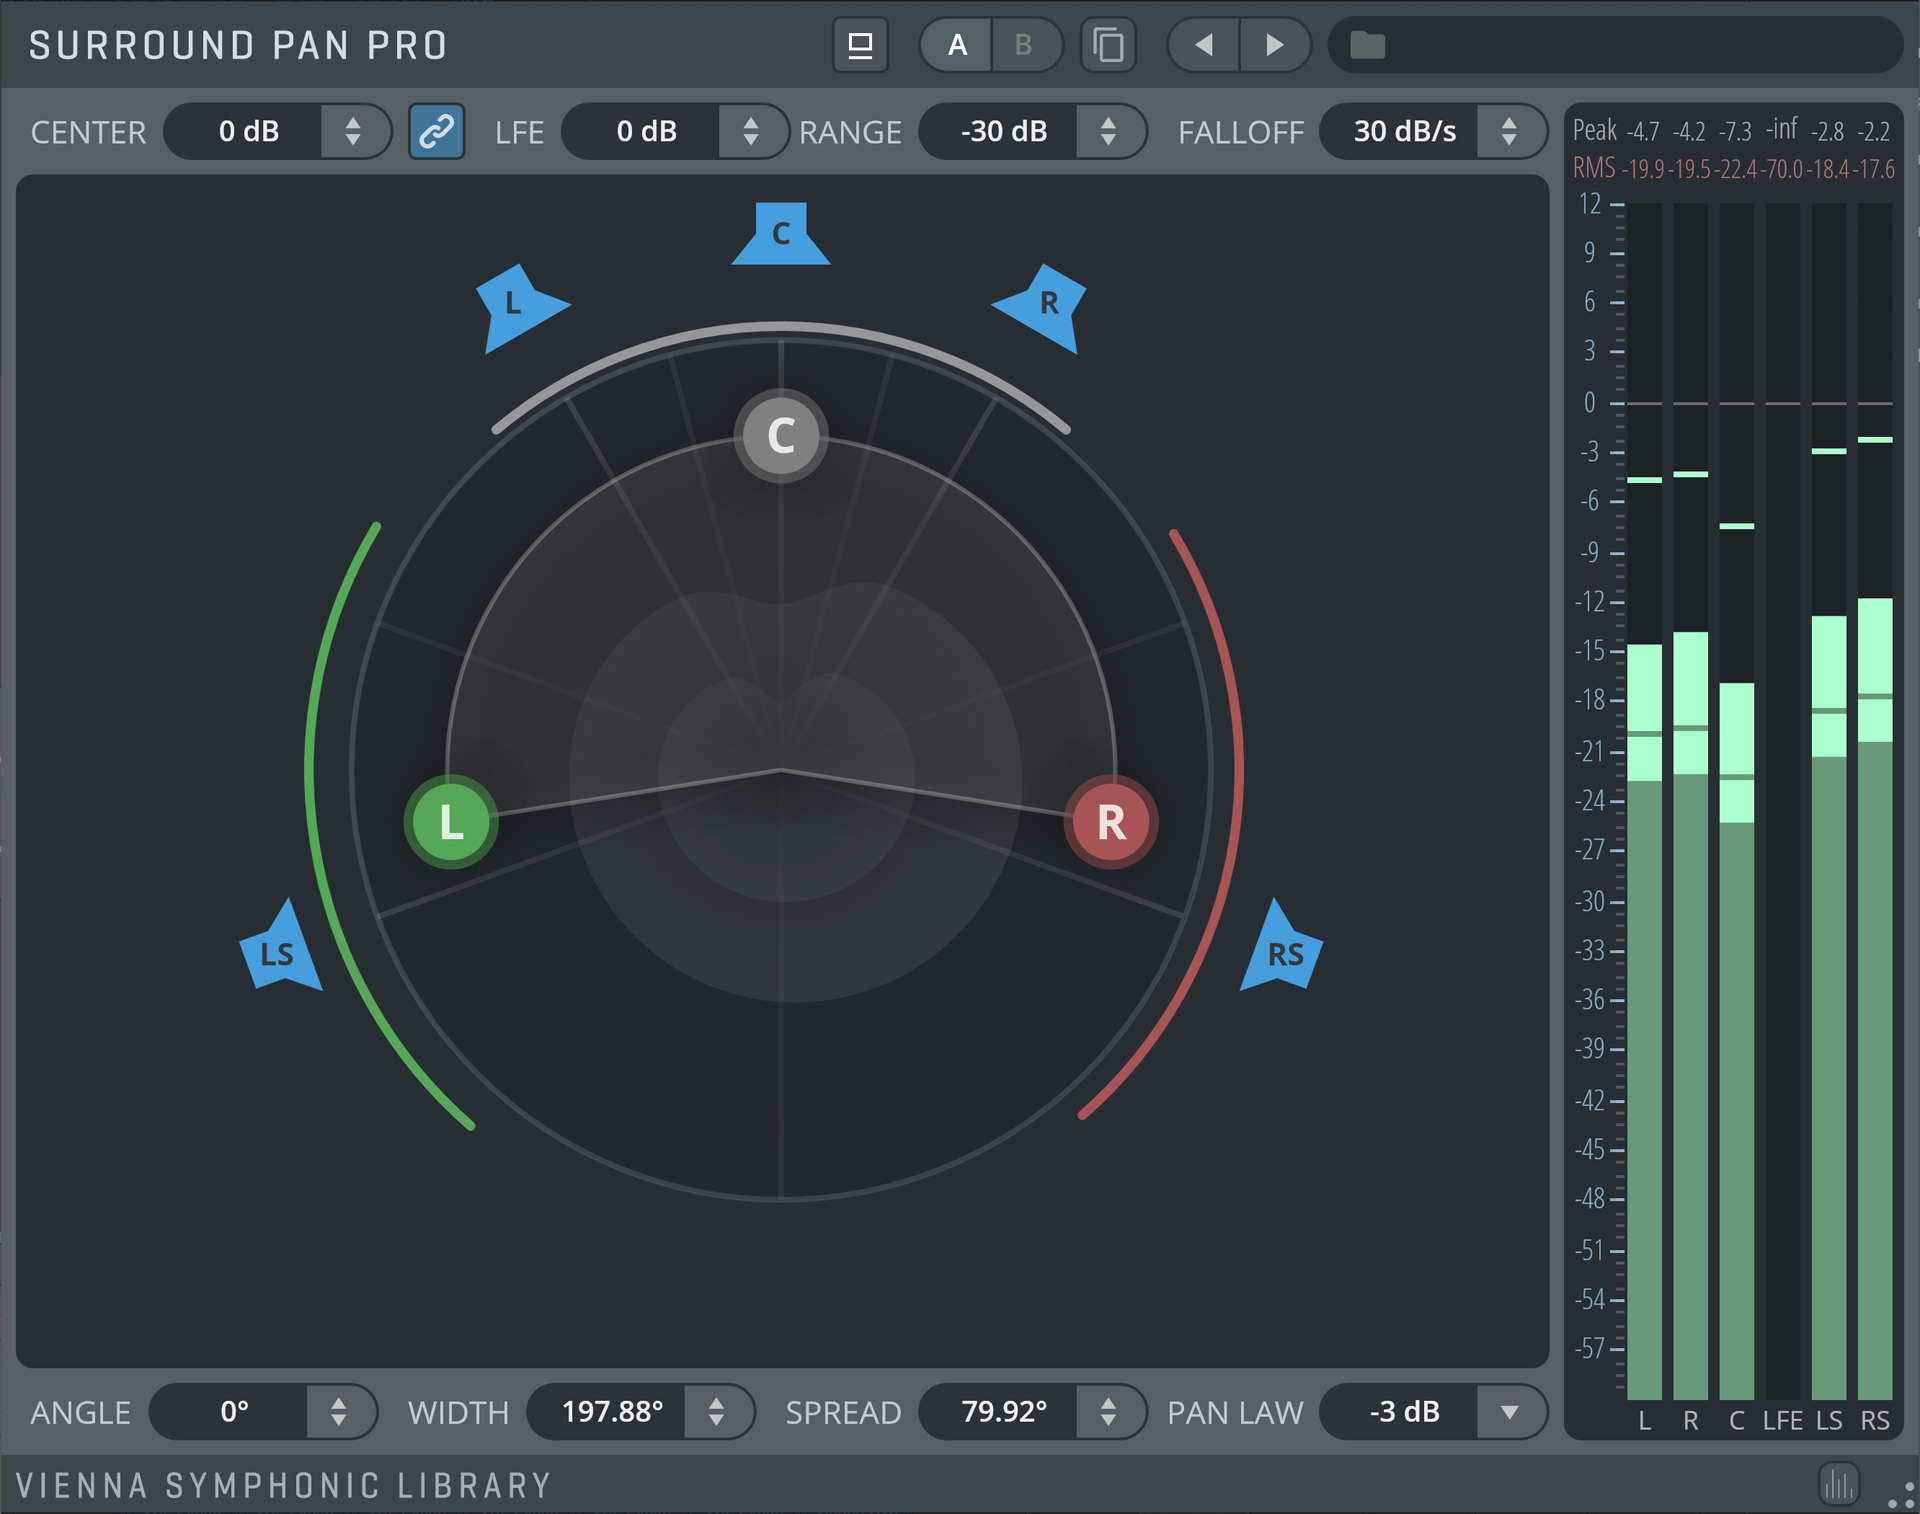Click the Range -30 dB value field

tap(1003, 131)
